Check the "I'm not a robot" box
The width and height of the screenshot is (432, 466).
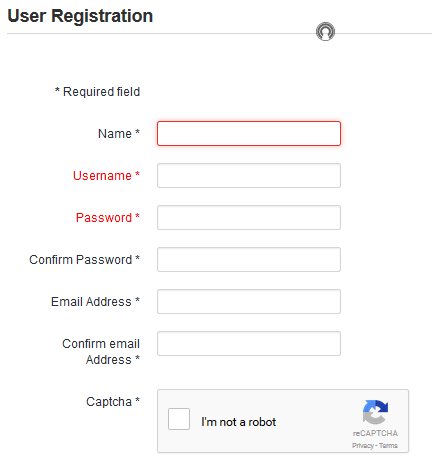pyautogui.click(x=179, y=419)
